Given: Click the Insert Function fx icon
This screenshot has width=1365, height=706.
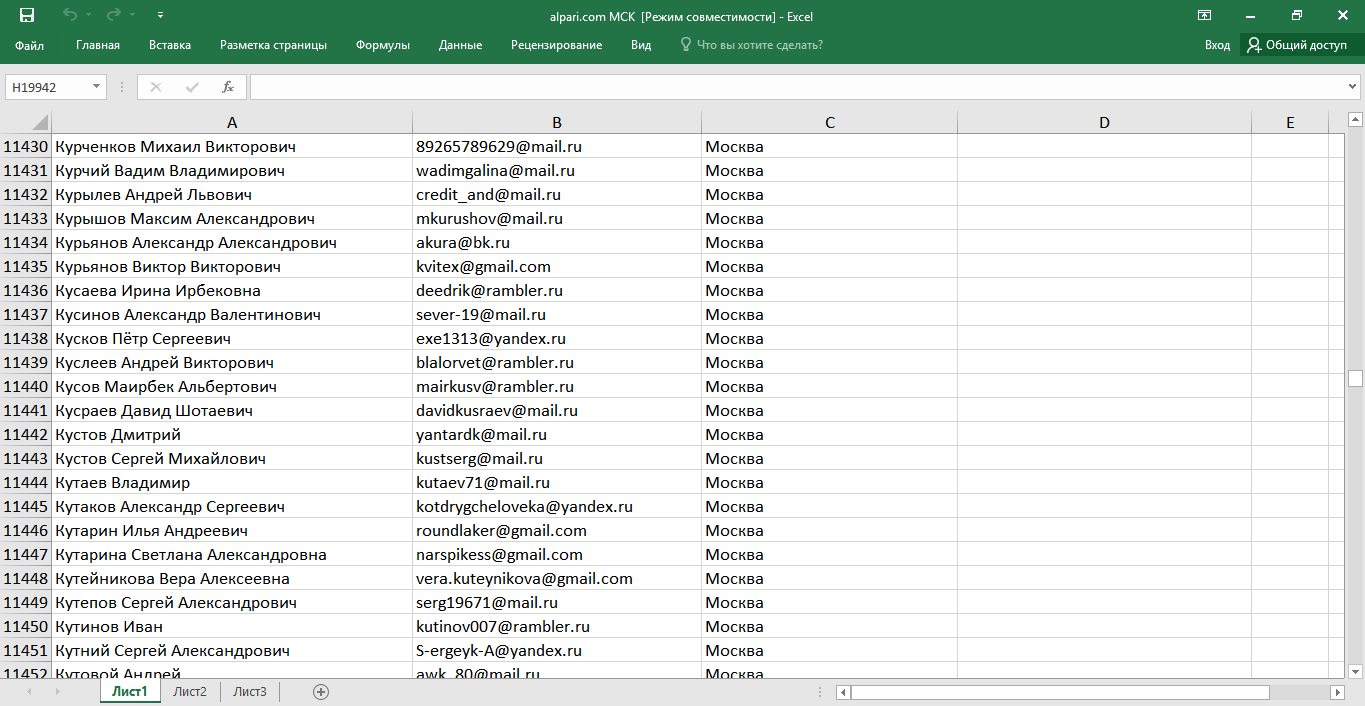Looking at the screenshot, I should [x=228, y=87].
